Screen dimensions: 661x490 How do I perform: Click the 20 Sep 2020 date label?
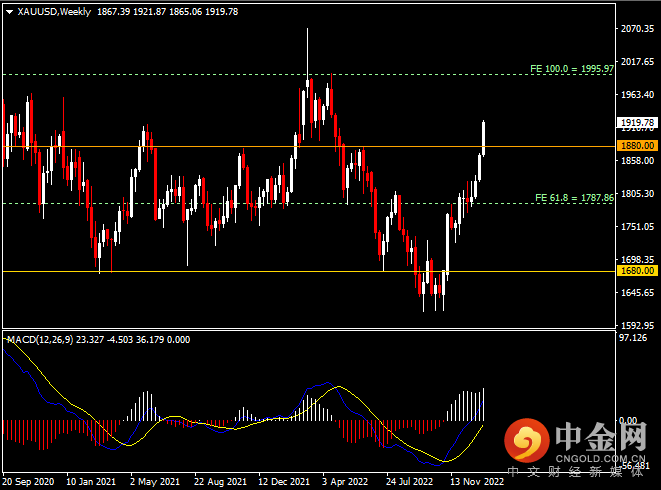(28, 482)
